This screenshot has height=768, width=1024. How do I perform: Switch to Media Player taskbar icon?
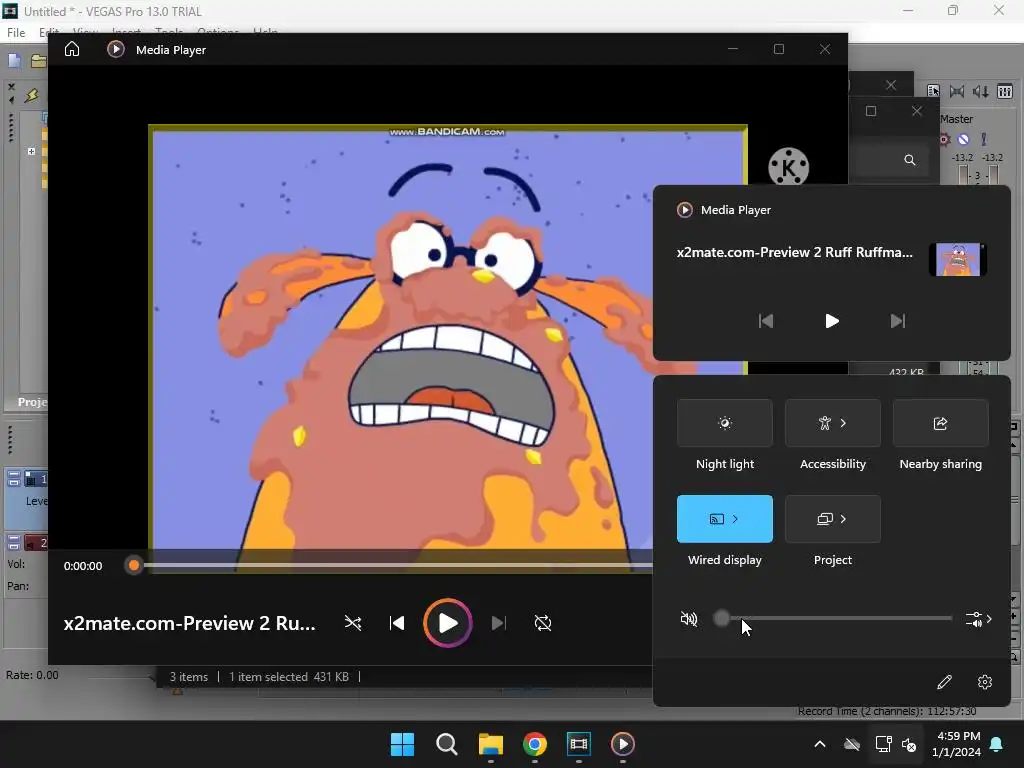click(622, 744)
